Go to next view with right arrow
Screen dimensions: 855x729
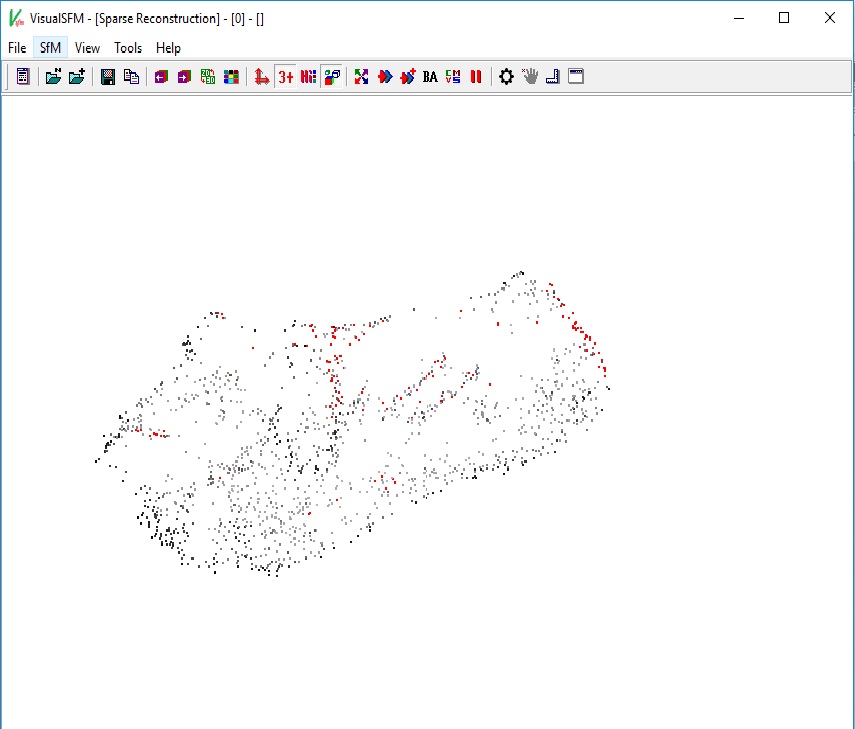(x=184, y=76)
